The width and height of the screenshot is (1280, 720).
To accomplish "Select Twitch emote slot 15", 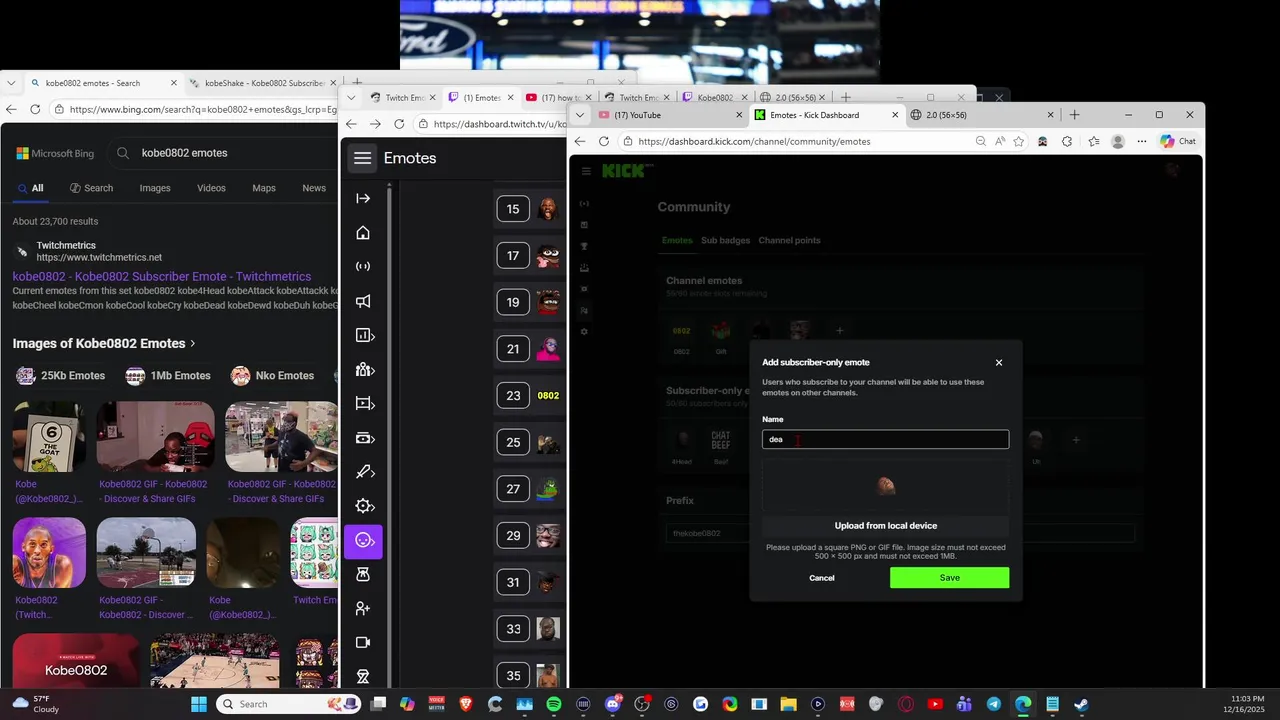I will pyautogui.click(x=513, y=209).
